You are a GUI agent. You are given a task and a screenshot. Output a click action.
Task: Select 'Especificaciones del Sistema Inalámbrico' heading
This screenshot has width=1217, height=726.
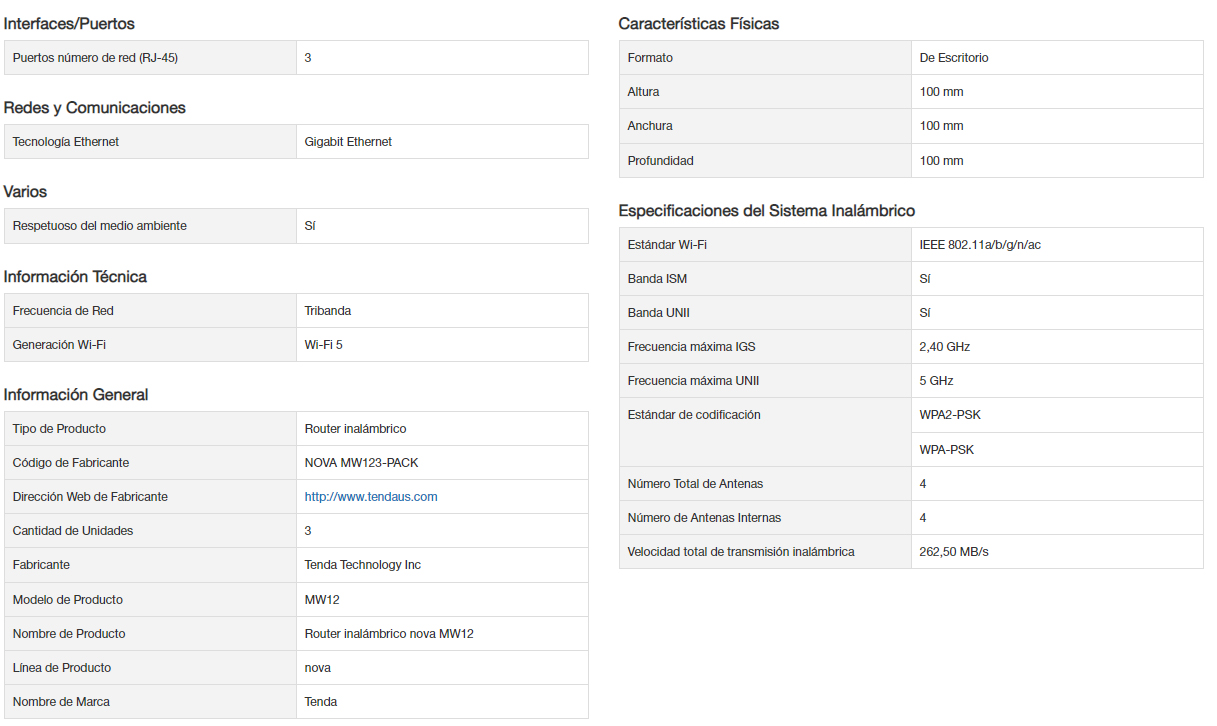(767, 211)
